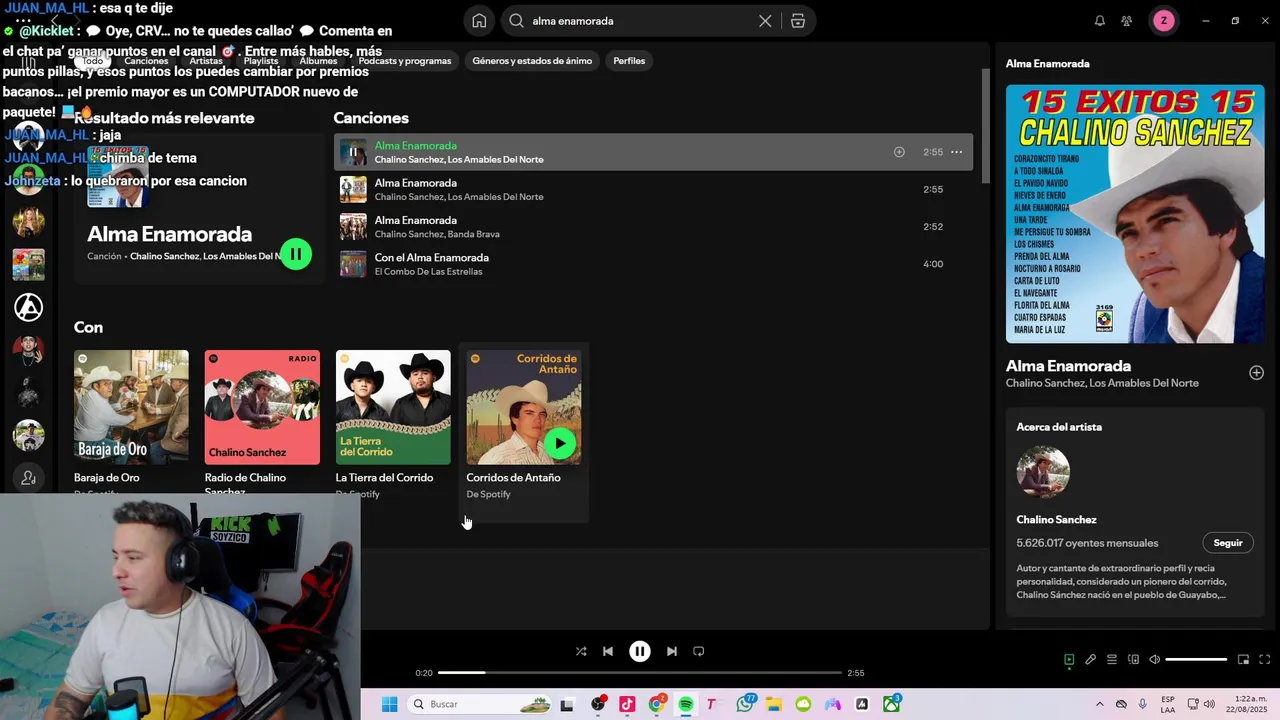1280x720 pixels.
Task: Go to Spotify Home via house icon
Action: tap(479, 21)
